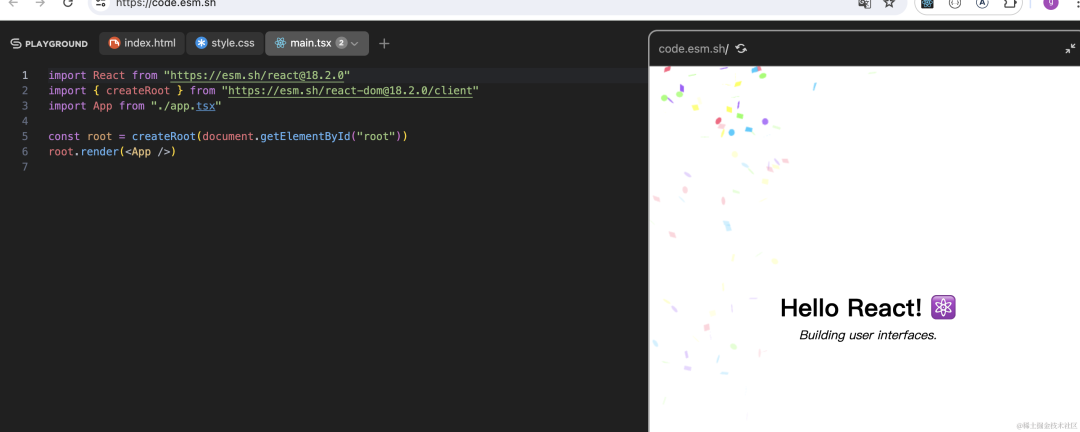Click { createRoot } import on line 2

(138, 90)
